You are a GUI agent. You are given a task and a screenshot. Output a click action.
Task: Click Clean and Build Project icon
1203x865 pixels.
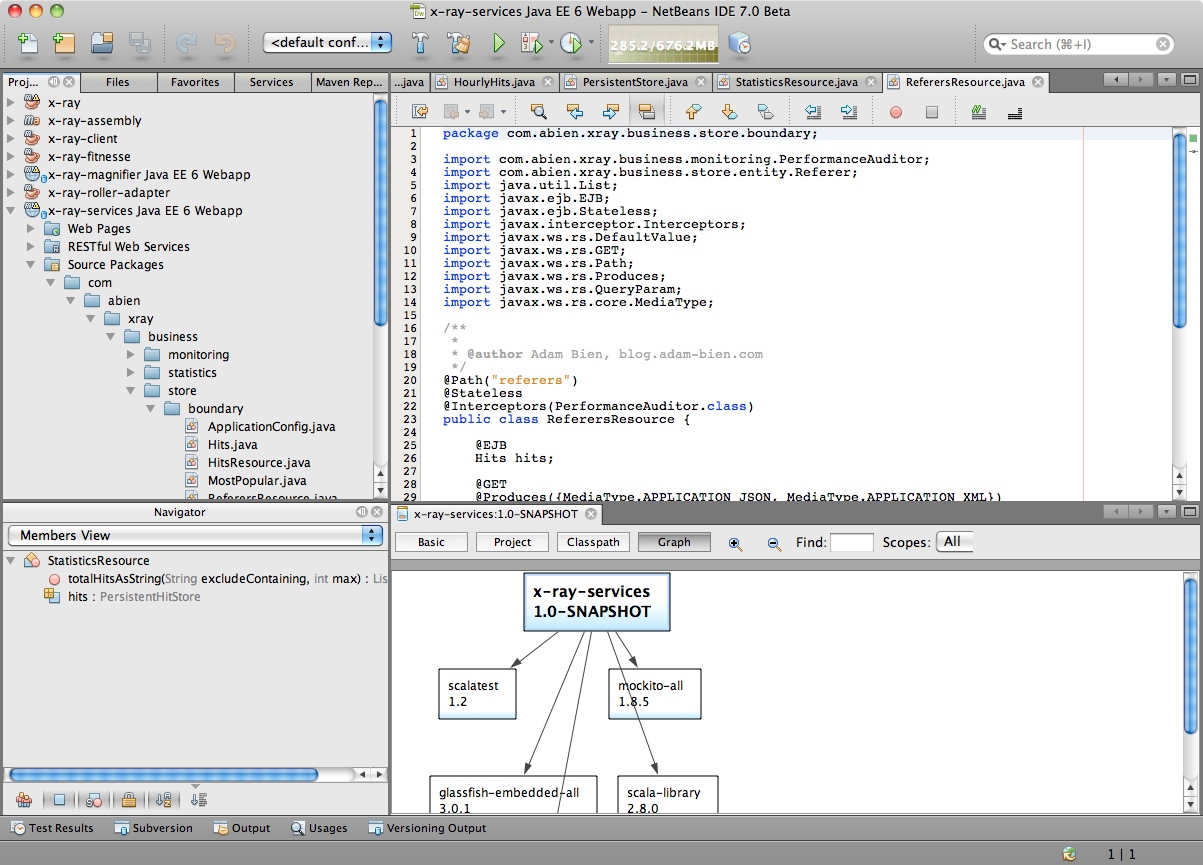click(x=459, y=43)
